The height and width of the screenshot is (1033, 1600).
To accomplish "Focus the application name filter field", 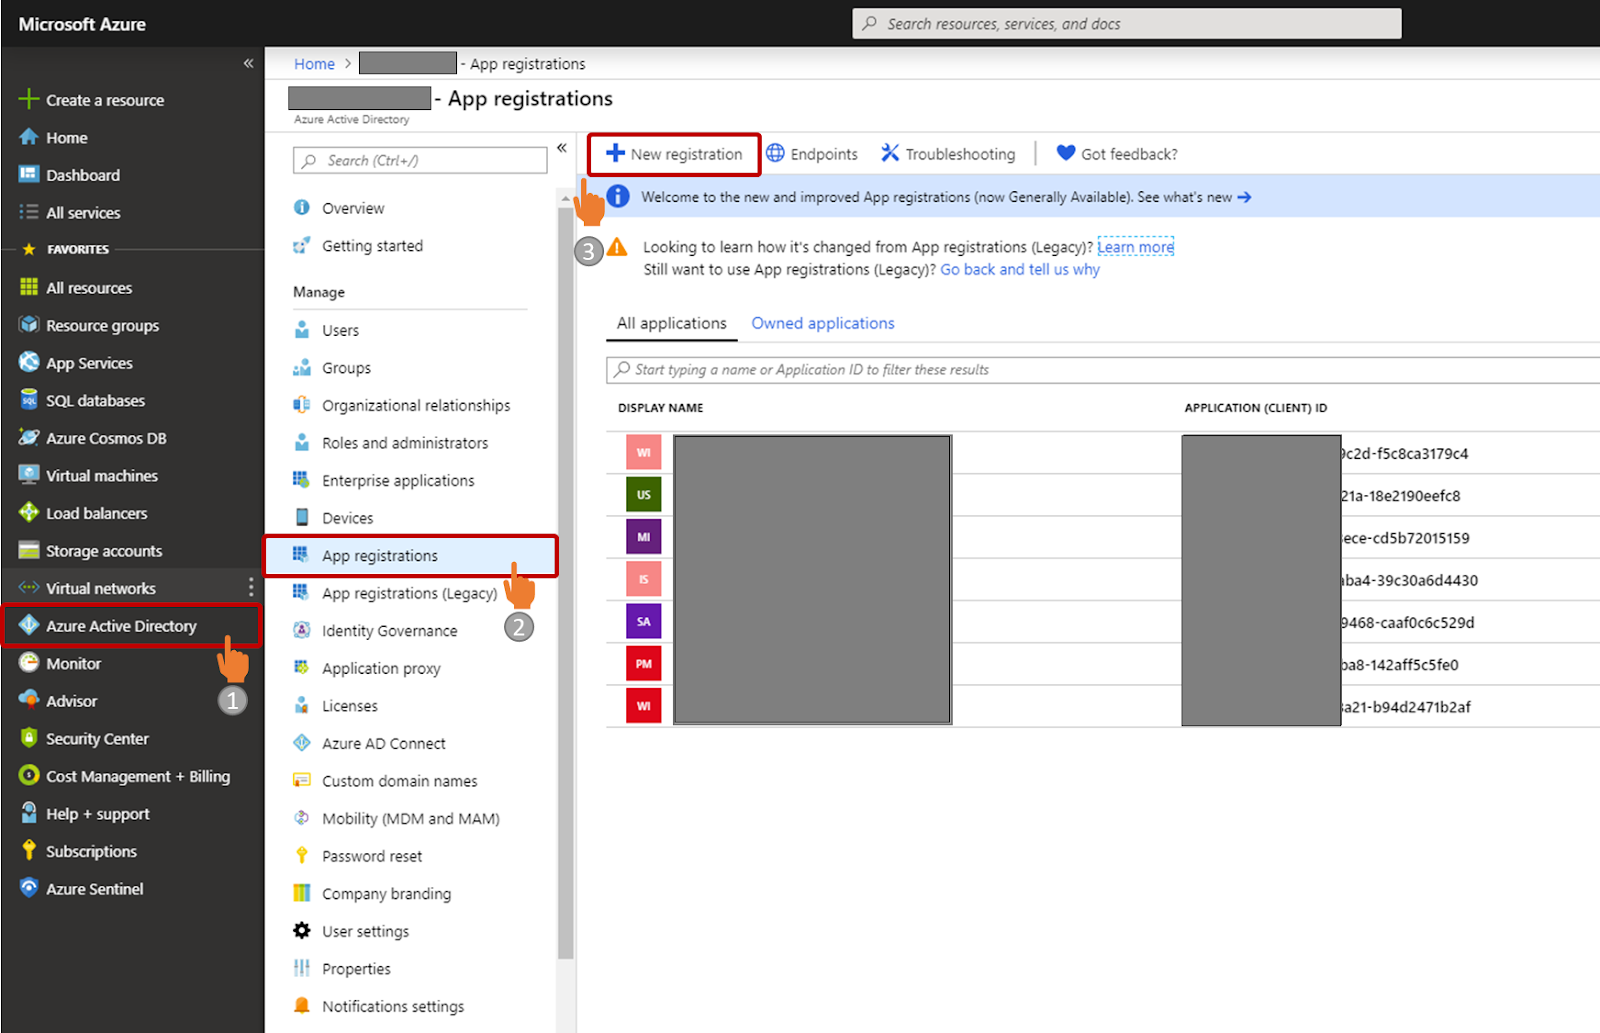I will click(x=1103, y=370).
